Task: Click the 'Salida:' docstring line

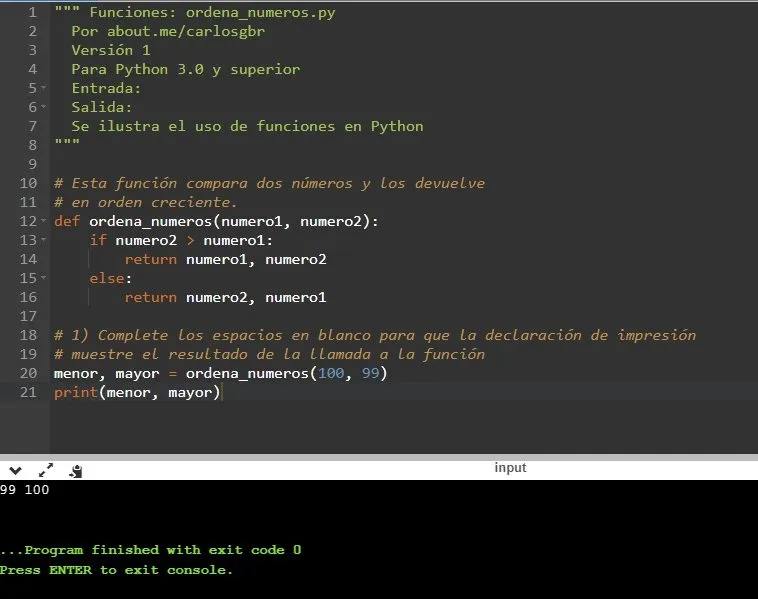Action: click(x=102, y=107)
